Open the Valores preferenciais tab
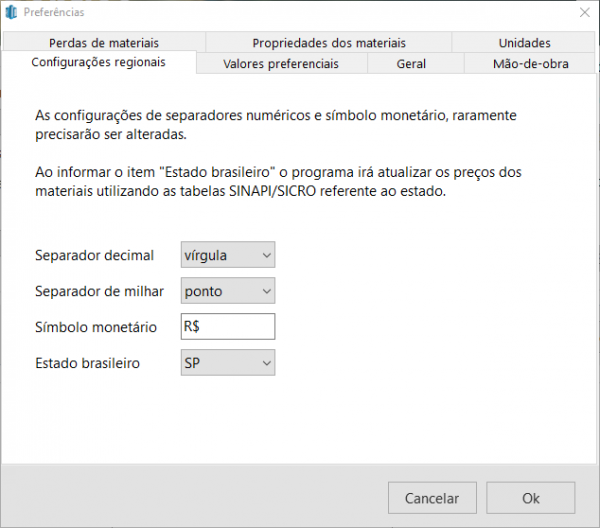The height and width of the screenshot is (528, 600). click(281, 64)
